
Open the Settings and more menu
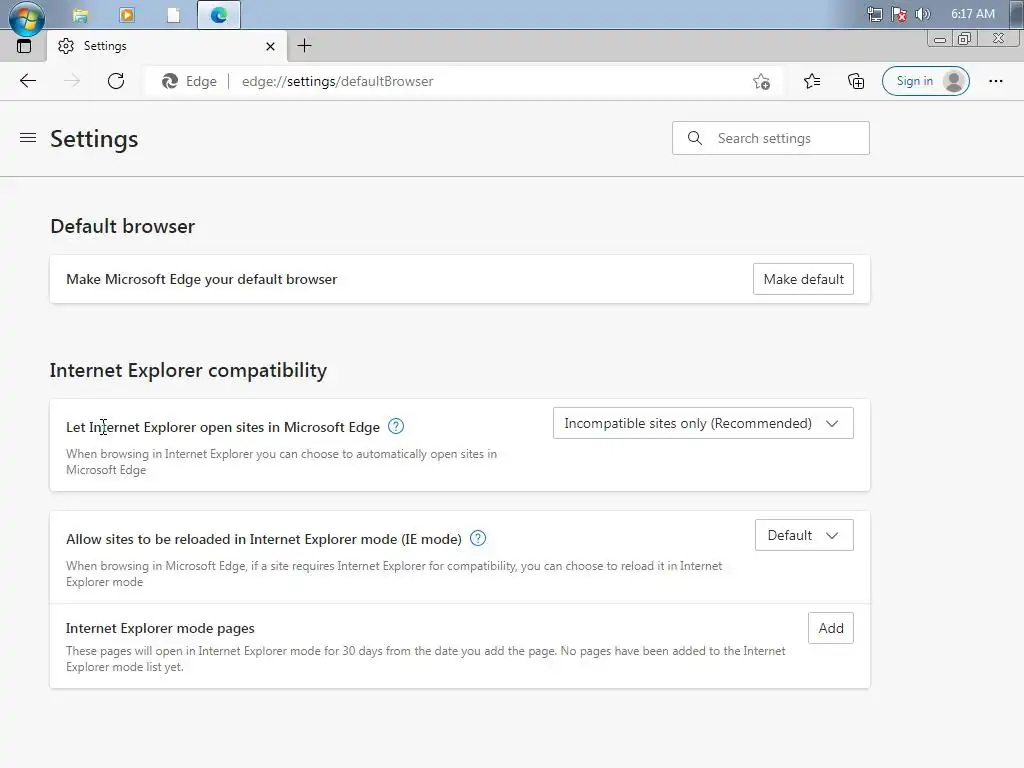point(995,81)
